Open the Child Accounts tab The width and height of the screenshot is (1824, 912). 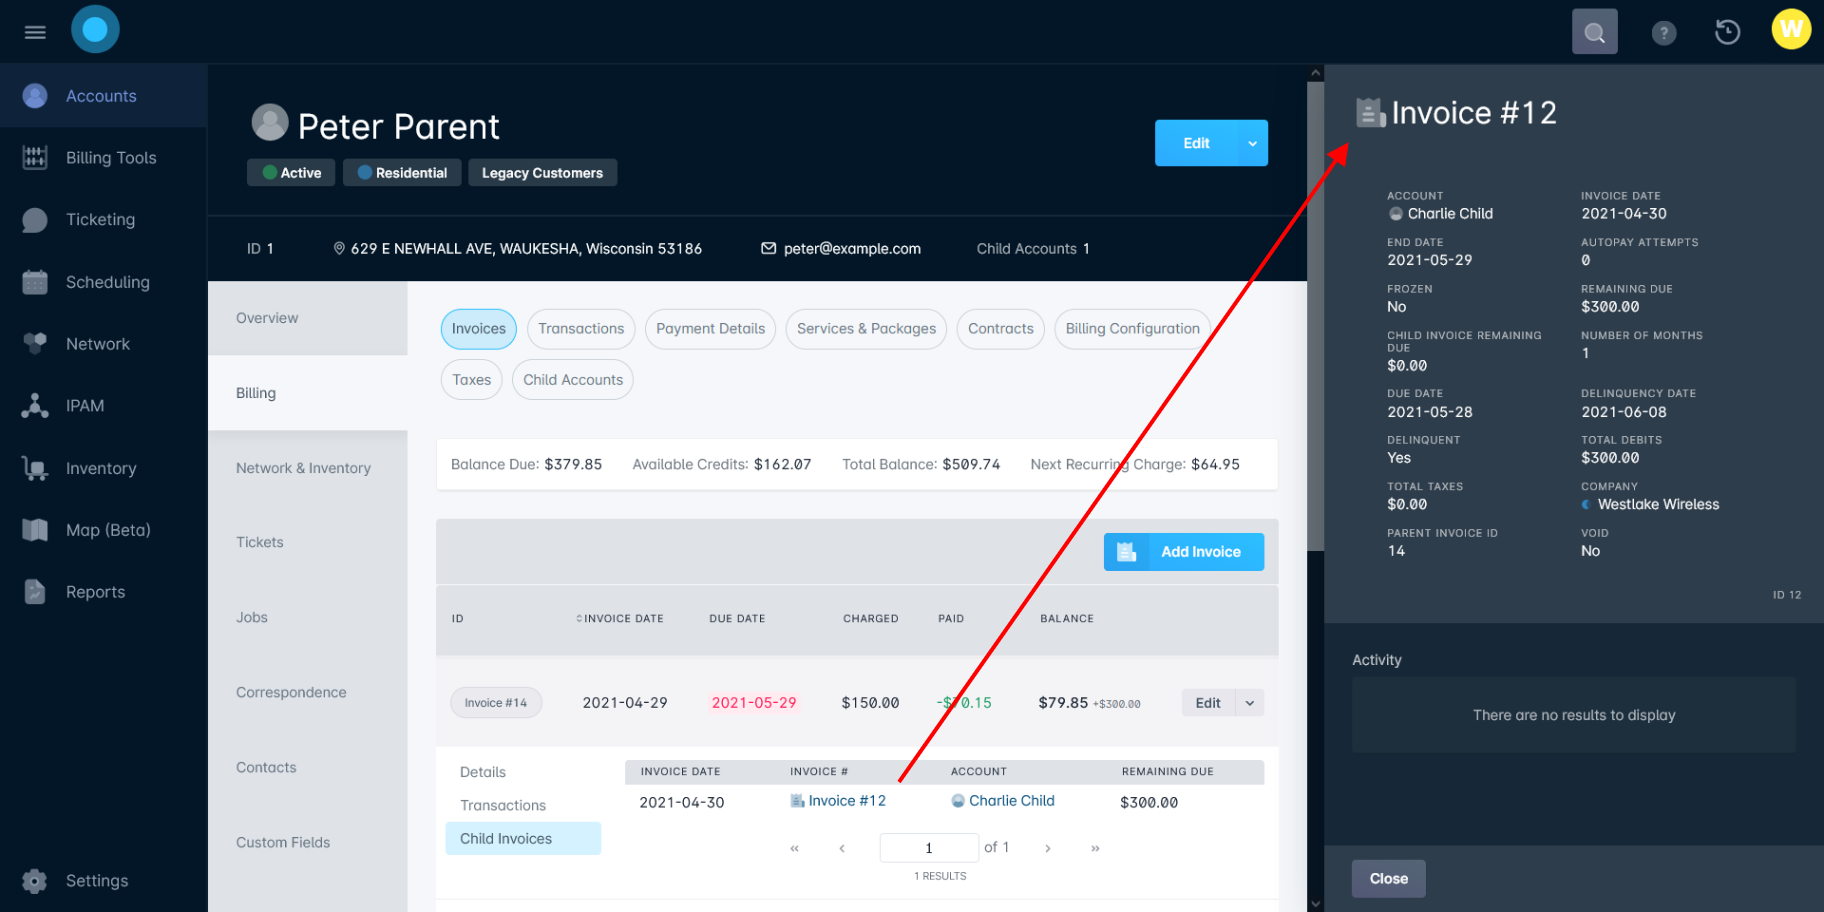(x=573, y=380)
